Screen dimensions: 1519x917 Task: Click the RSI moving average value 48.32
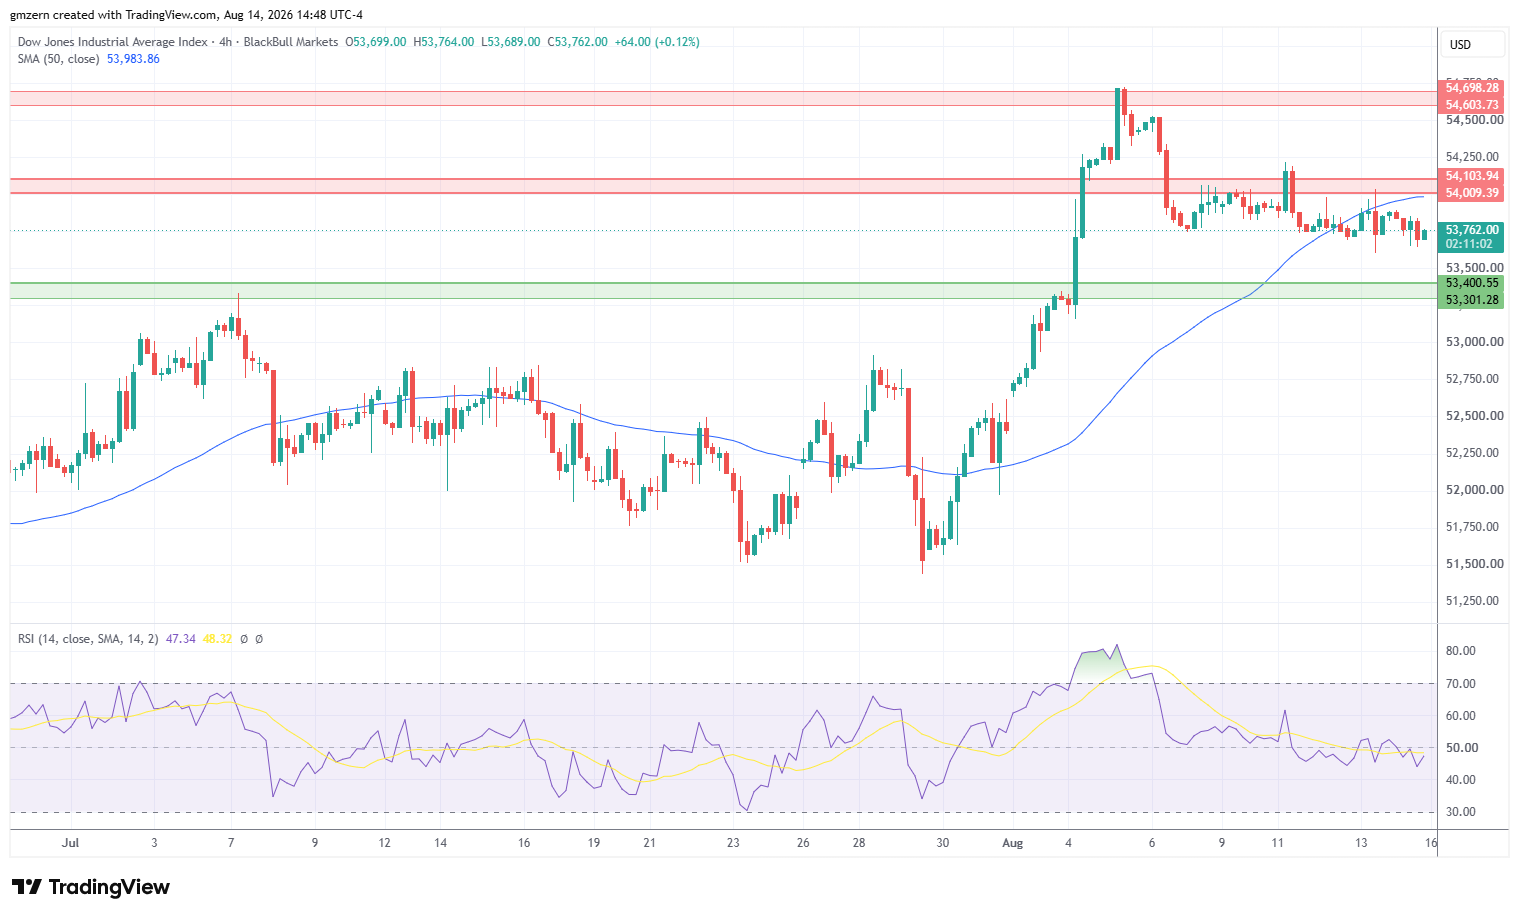[217, 639]
